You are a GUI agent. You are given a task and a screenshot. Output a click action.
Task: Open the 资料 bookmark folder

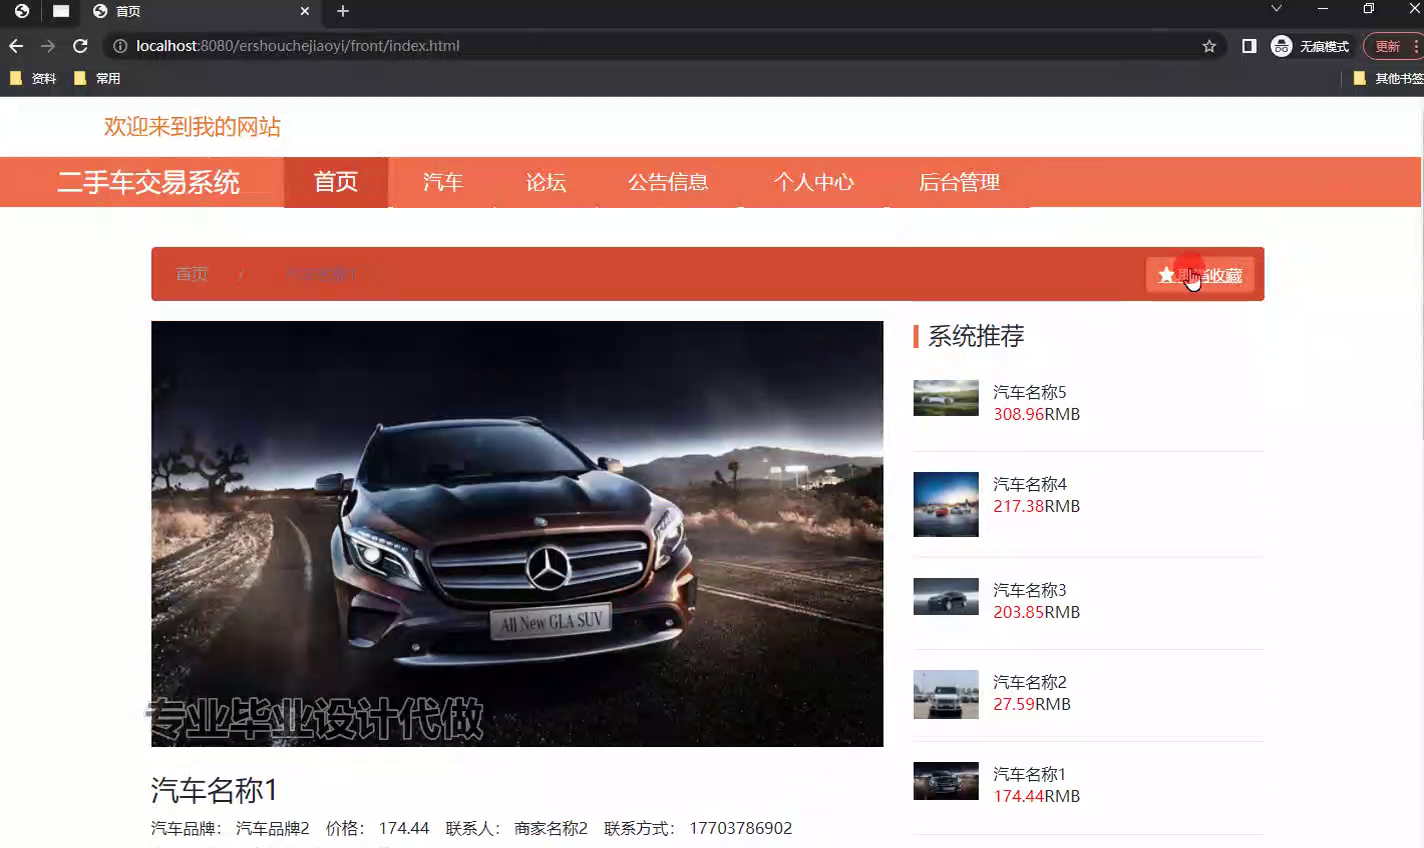tap(33, 78)
